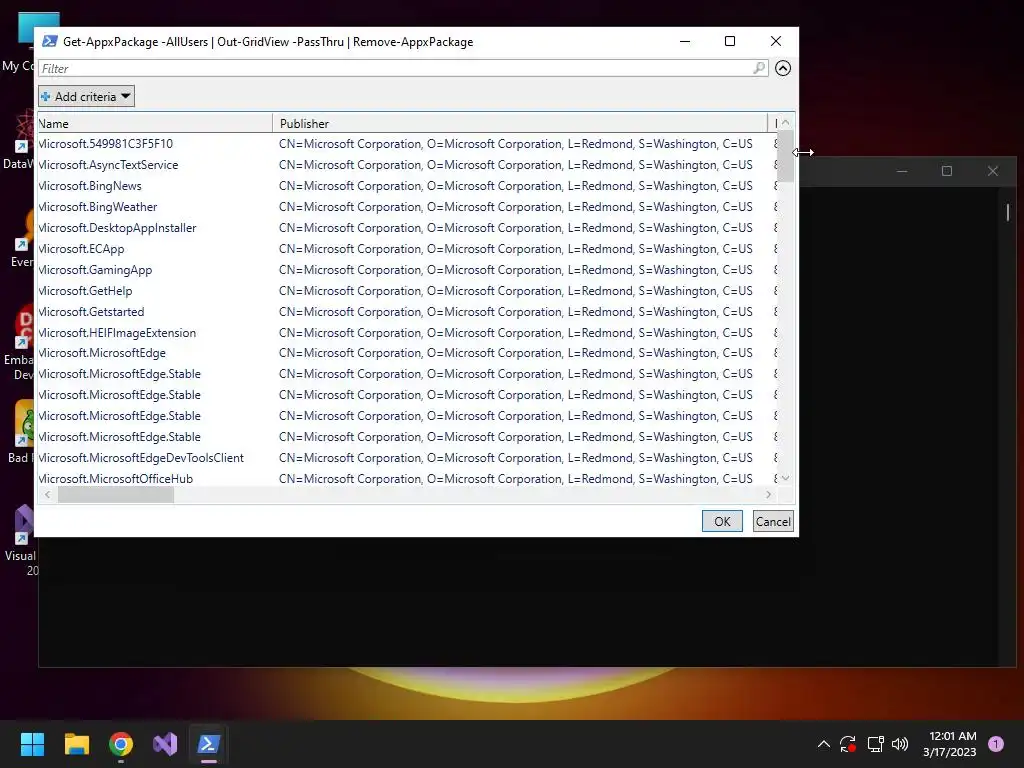1024x768 pixels.
Task: Select the Microsoft.BingNews row
Action: point(406,185)
